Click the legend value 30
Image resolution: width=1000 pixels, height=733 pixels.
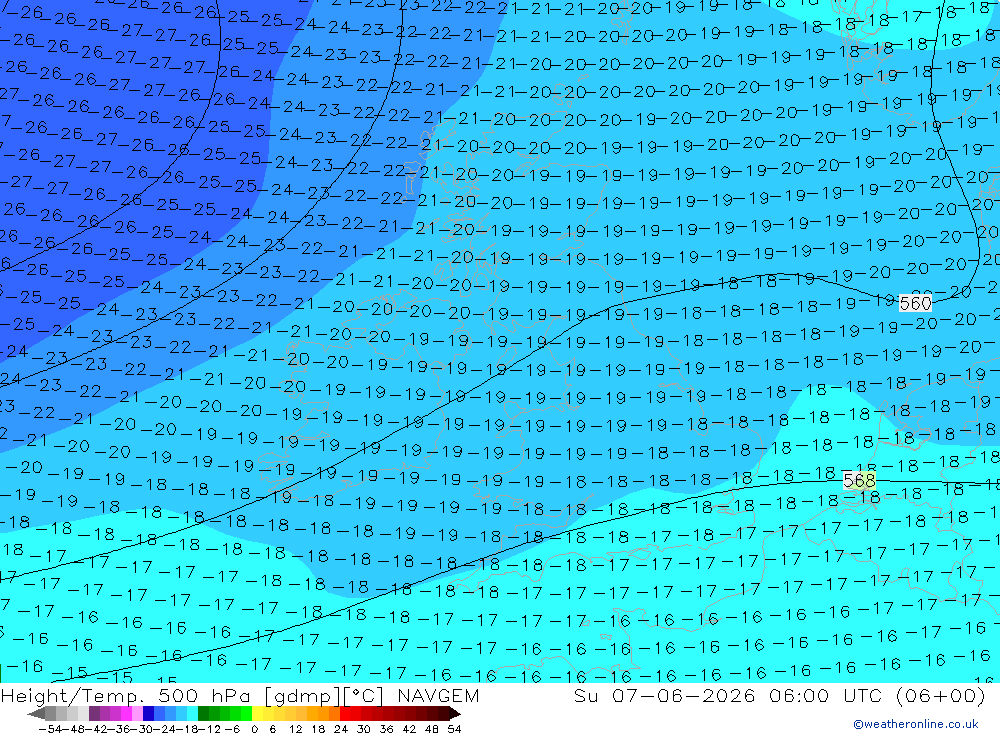[364, 729]
